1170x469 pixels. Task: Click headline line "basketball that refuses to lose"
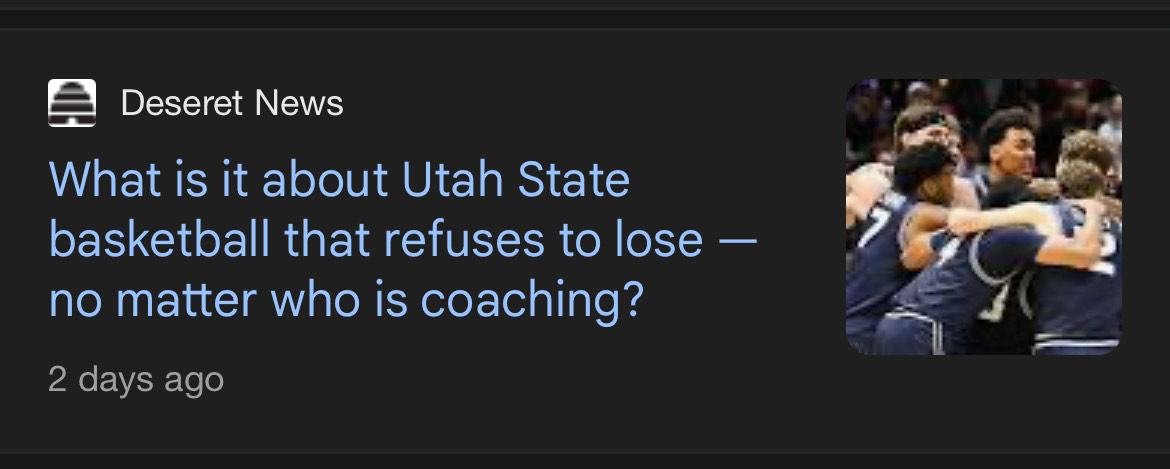point(376,240)
